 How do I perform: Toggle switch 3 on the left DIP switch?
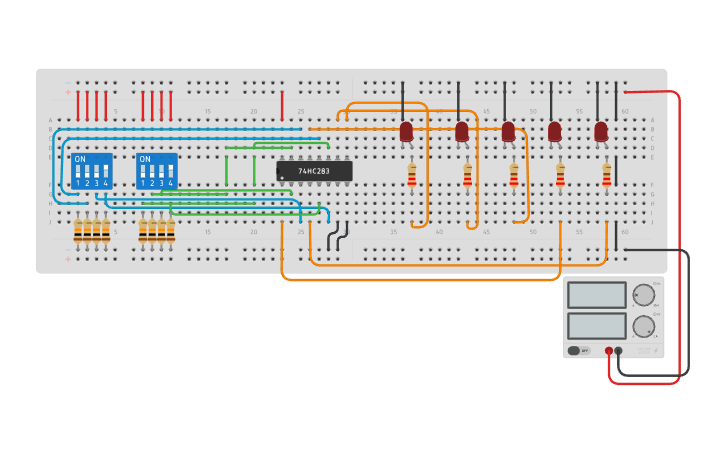coord(96,171)
